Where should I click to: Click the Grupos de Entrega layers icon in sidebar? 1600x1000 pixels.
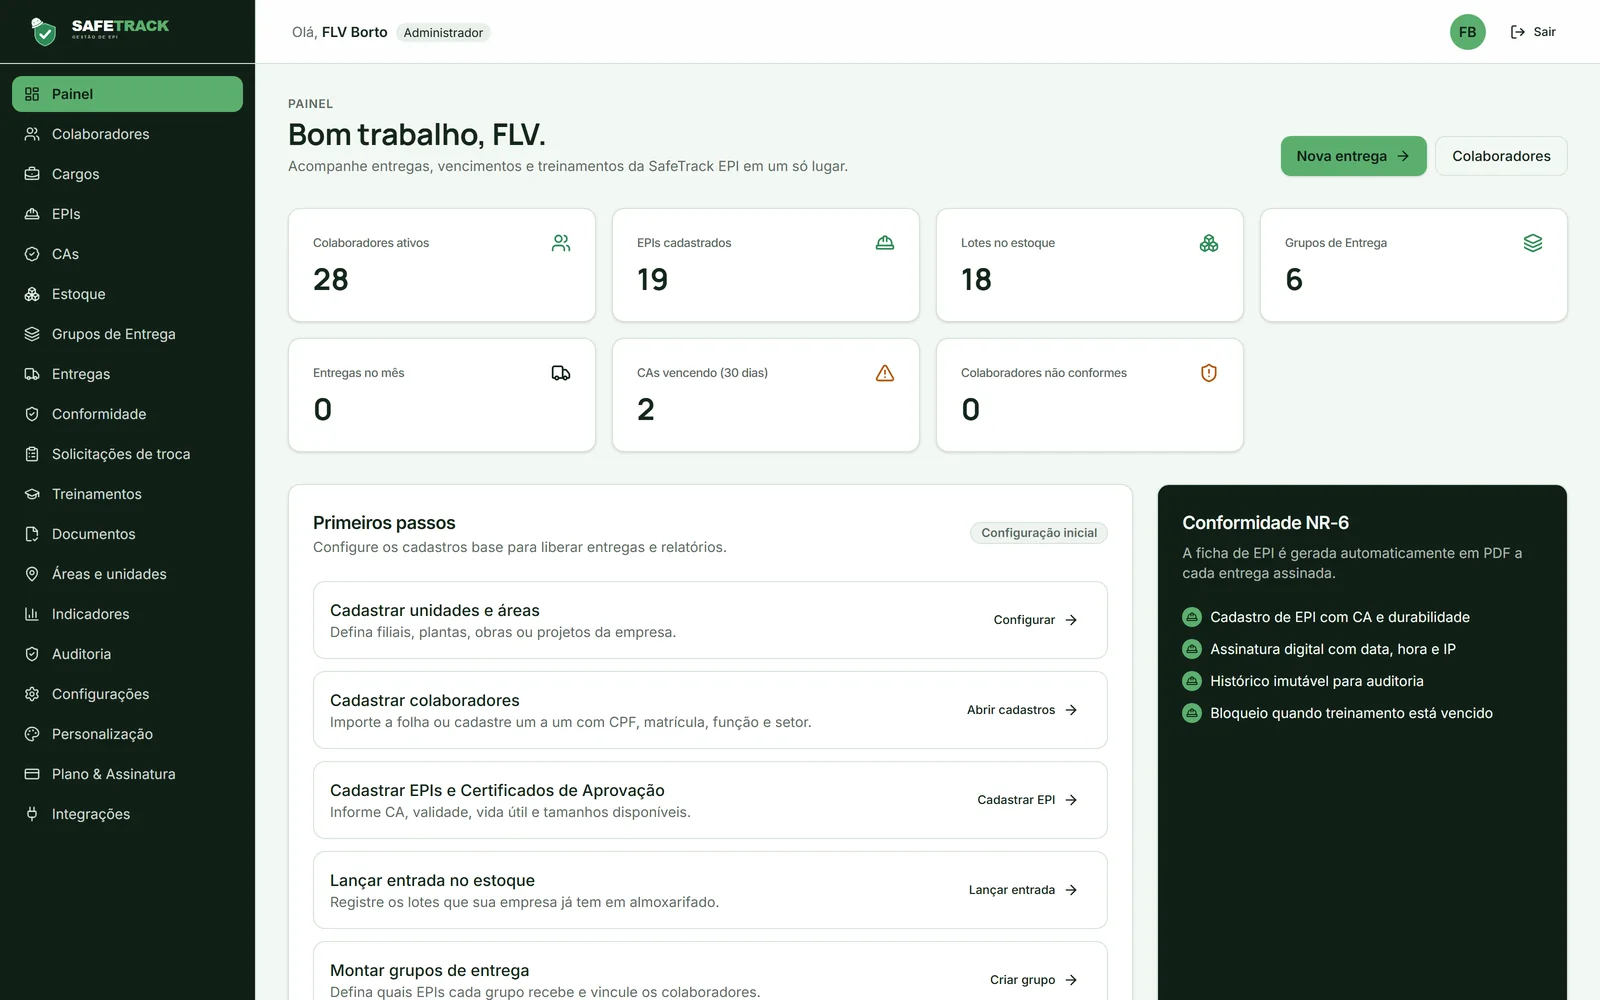coord(32,334)
